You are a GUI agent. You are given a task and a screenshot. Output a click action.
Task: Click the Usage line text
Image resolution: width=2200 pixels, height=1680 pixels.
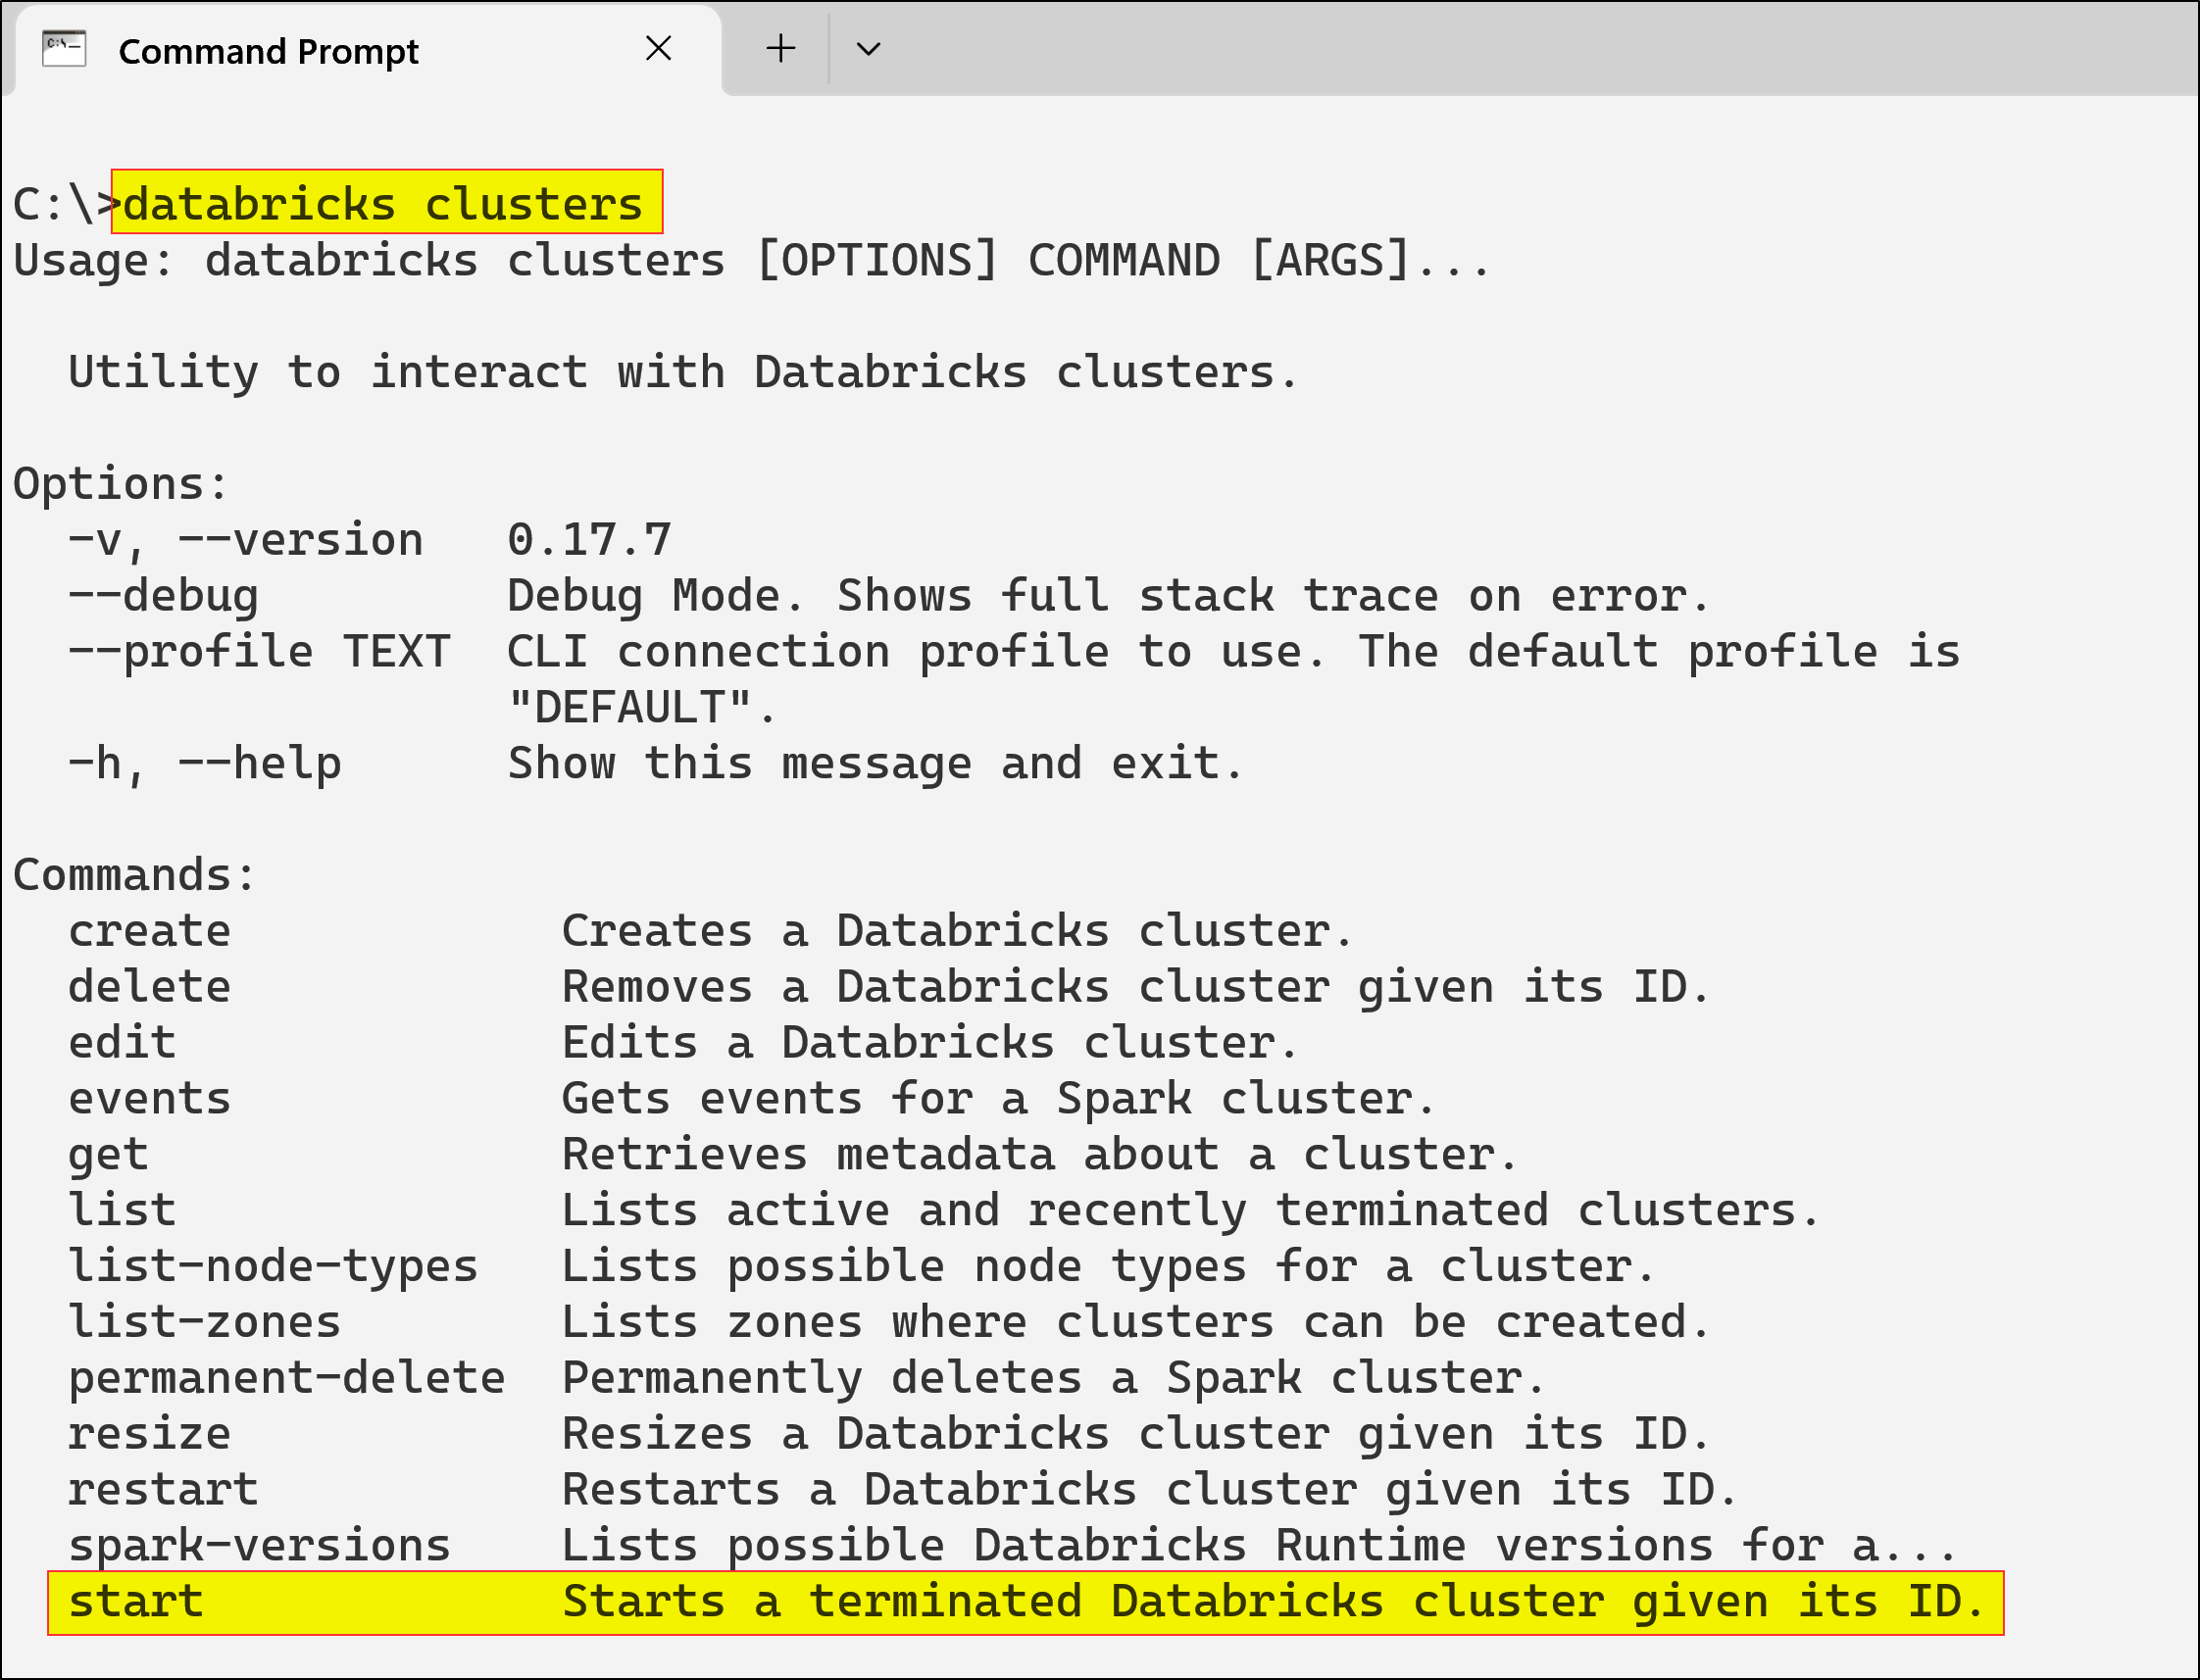[x=750, y=261]
